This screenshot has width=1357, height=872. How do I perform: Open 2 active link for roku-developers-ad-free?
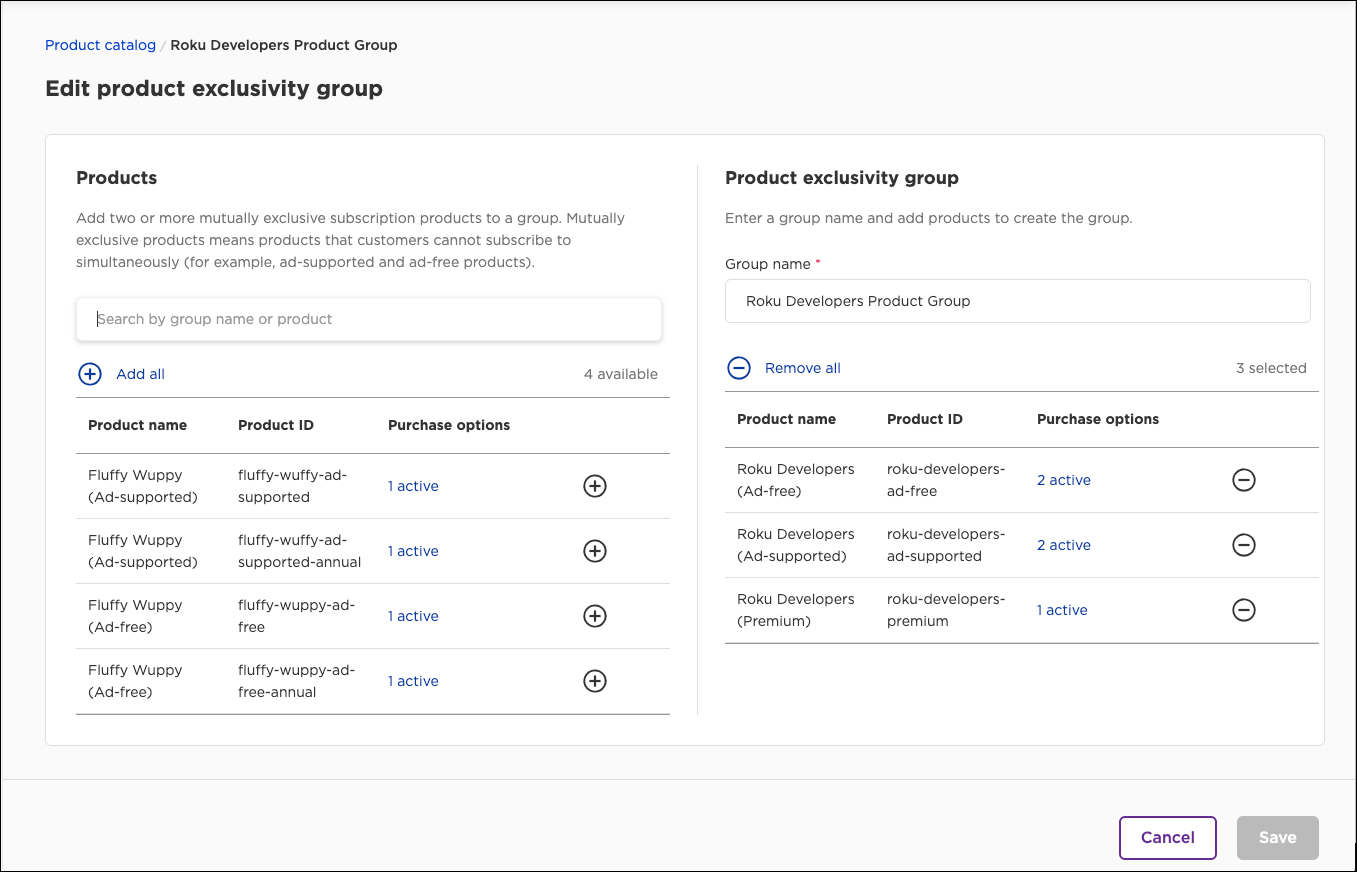(x=1063, y=480)
